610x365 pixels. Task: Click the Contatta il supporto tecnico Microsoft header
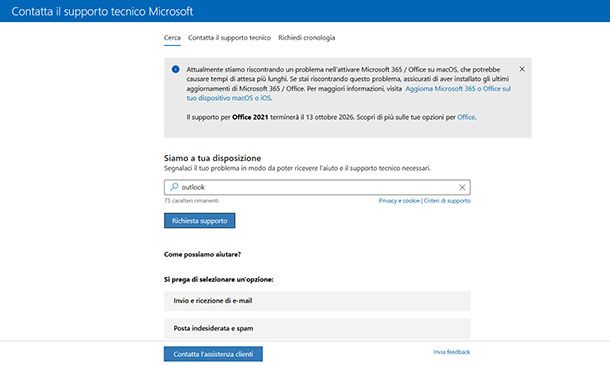pyautogui.click(x=102, y=11)
